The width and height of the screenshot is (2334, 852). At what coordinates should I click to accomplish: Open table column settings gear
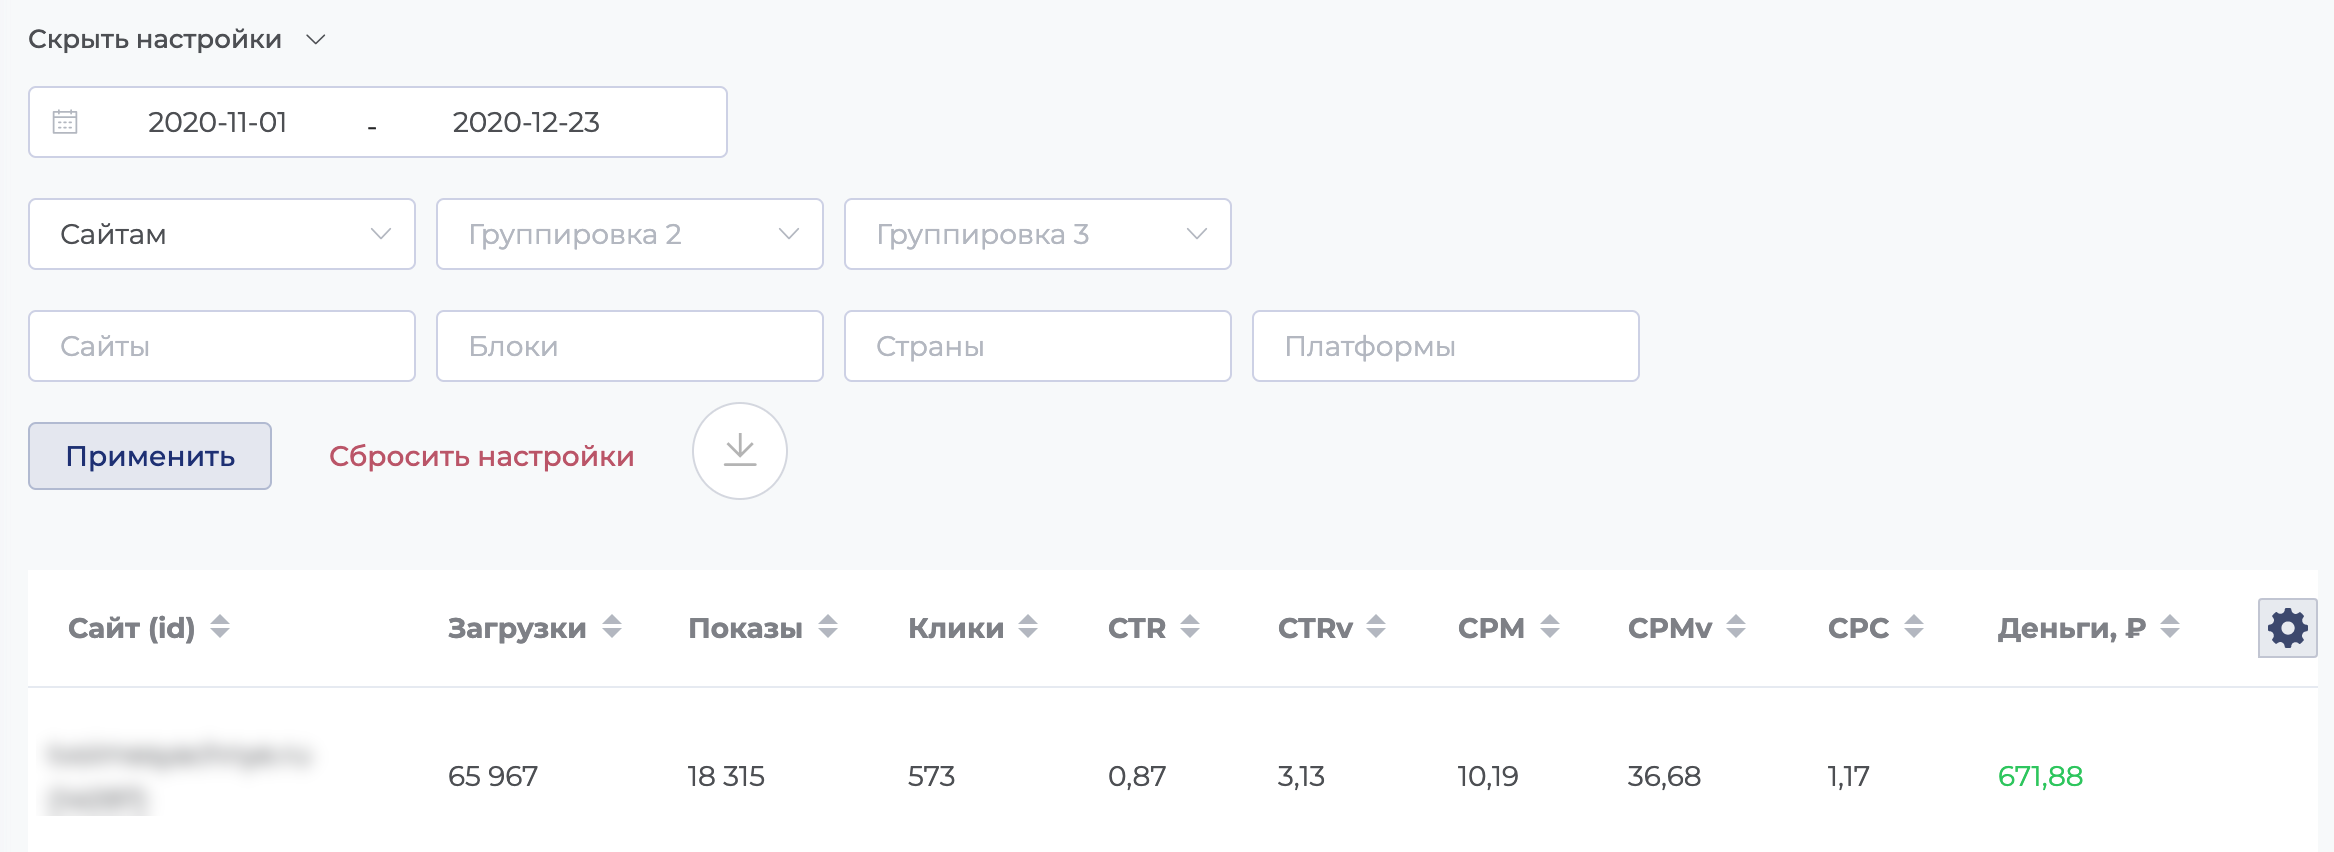[x=2287, y=628]
